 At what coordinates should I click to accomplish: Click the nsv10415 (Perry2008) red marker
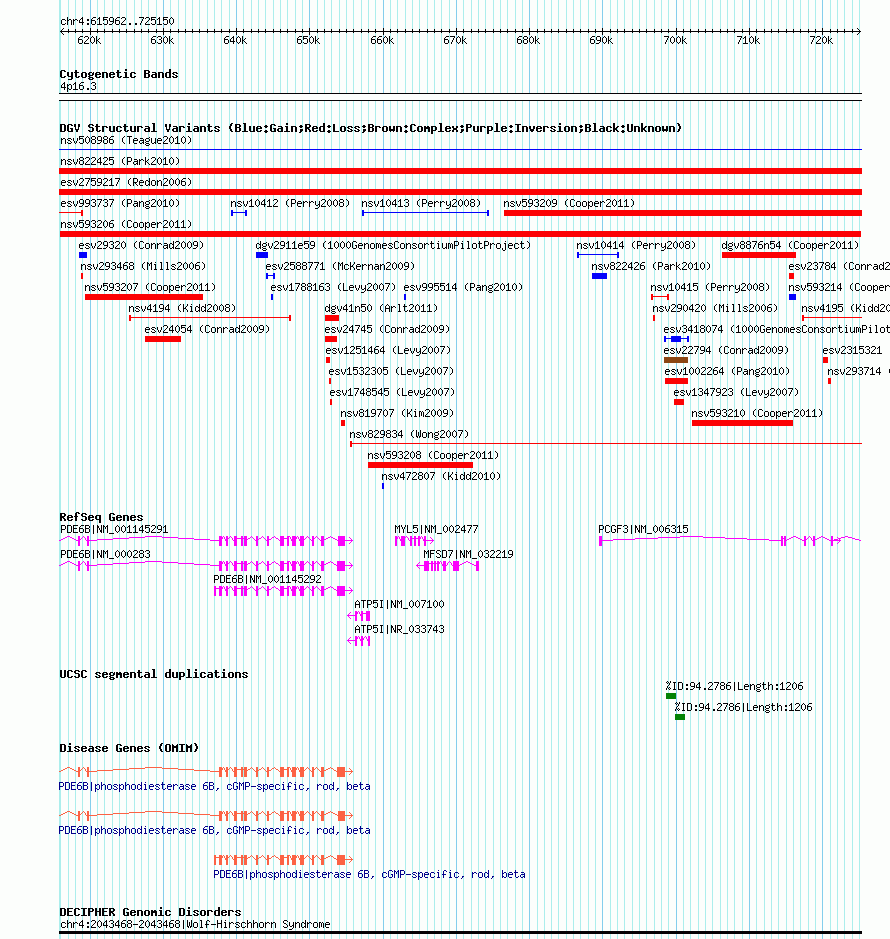click(659, 297)
